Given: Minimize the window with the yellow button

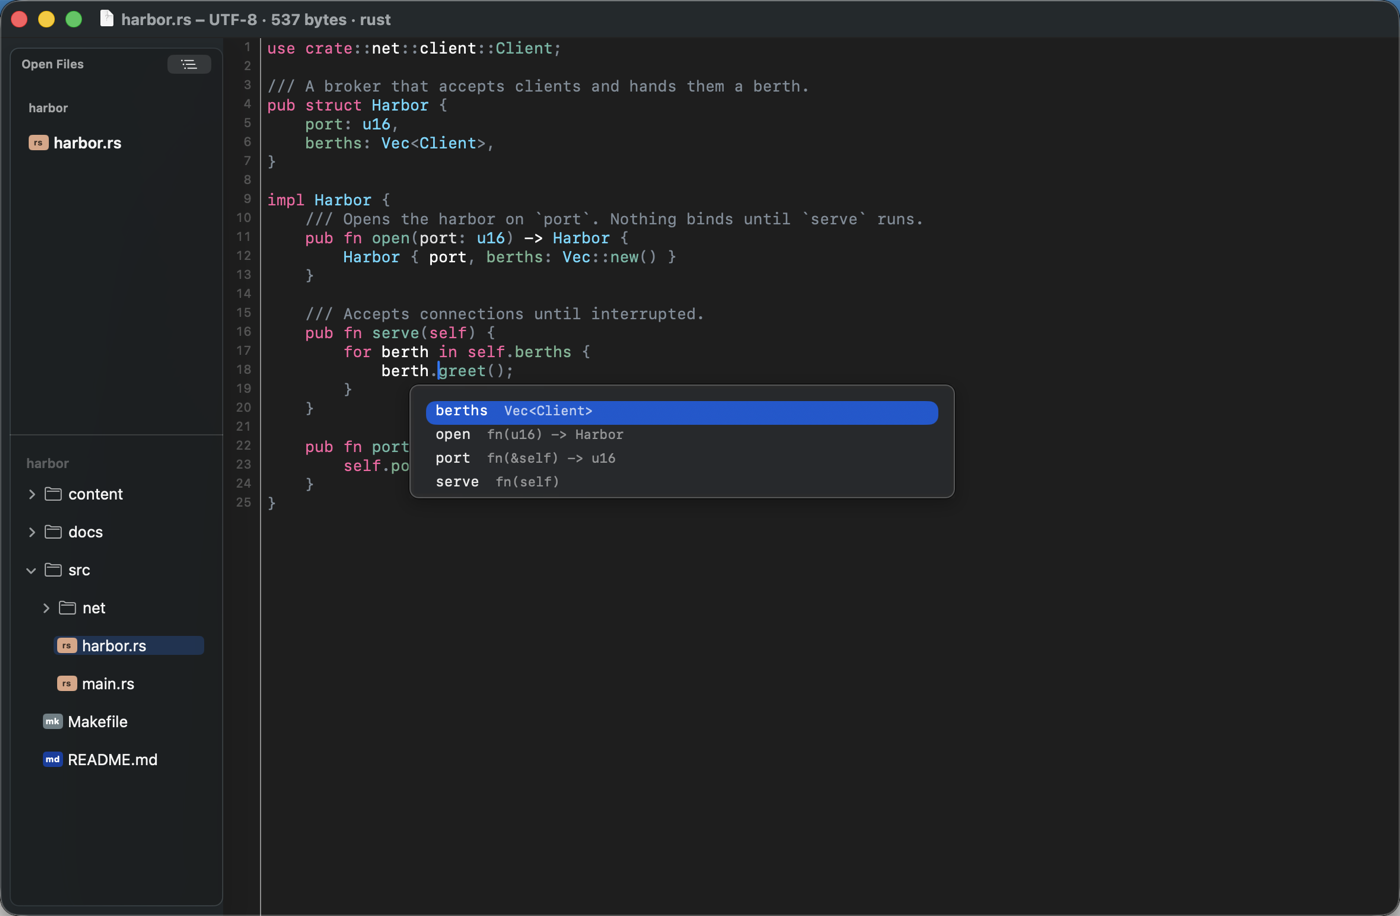Looking at the screenshot, I should [46, 19].
